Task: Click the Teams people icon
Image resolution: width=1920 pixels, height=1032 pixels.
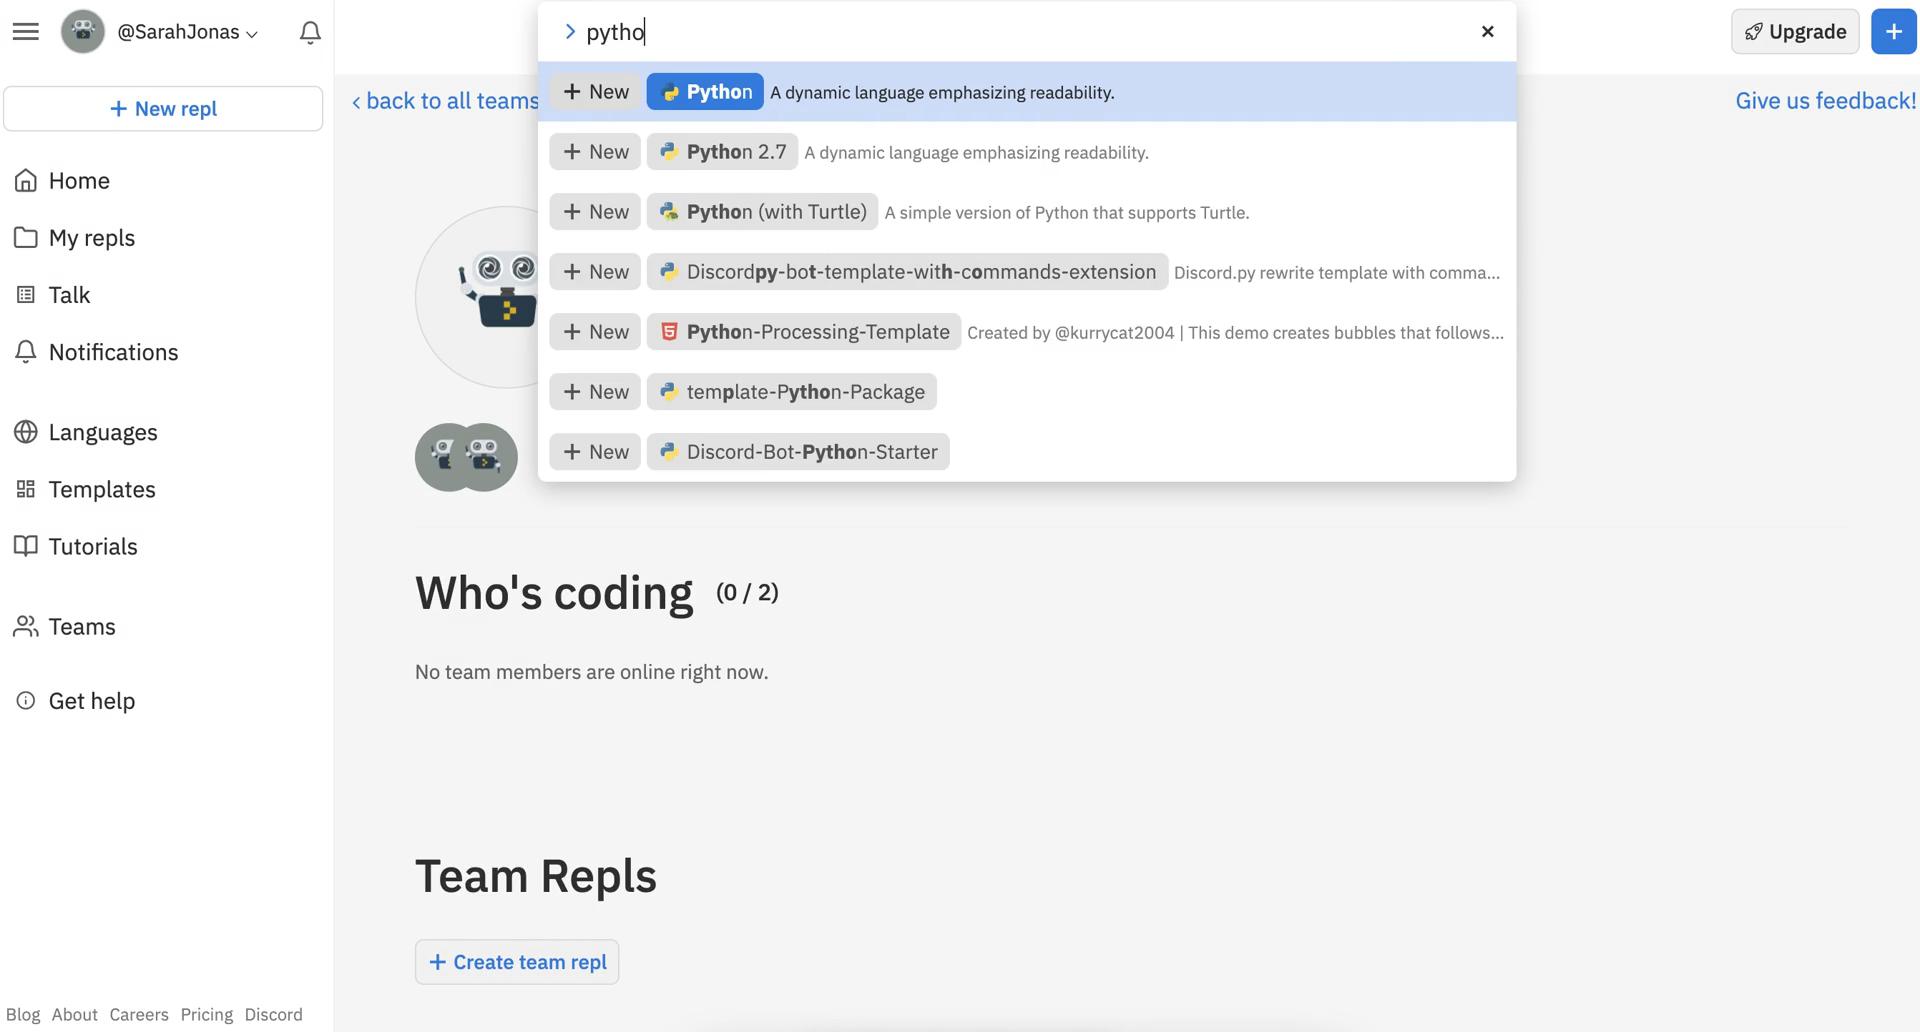Action: click(26, 626)
